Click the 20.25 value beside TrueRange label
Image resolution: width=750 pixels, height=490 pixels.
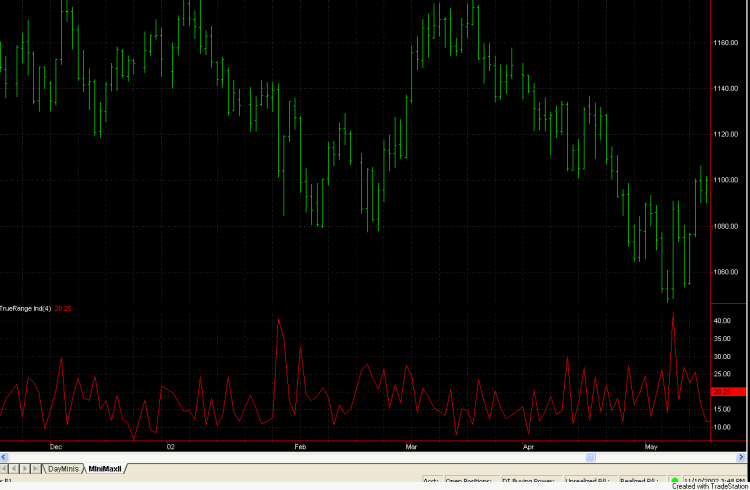click(x=63, y=309)
